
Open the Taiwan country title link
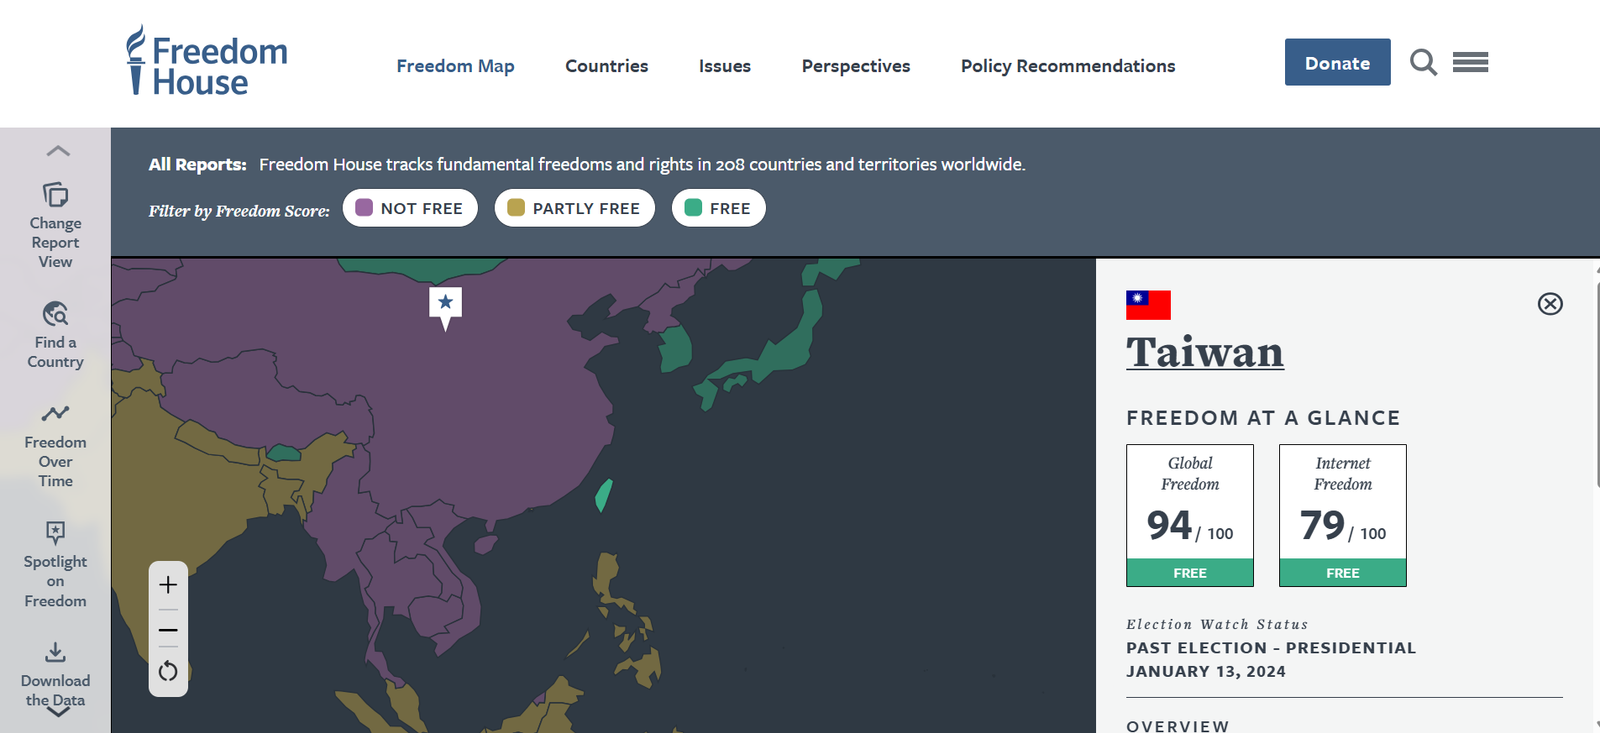(1205, 352)
